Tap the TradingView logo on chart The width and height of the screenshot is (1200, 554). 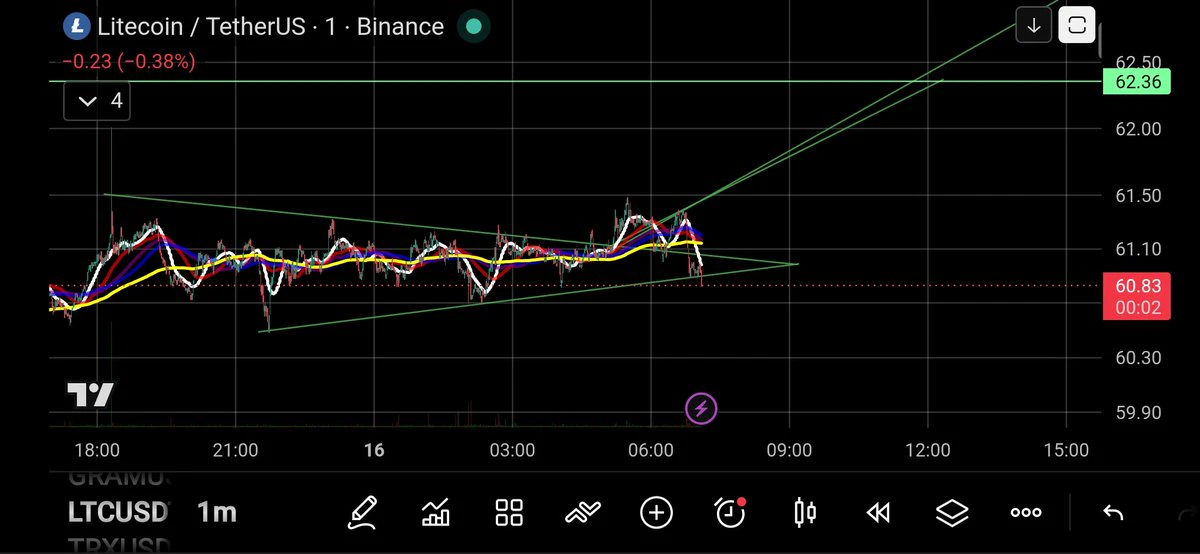click(x=90, y=395)
